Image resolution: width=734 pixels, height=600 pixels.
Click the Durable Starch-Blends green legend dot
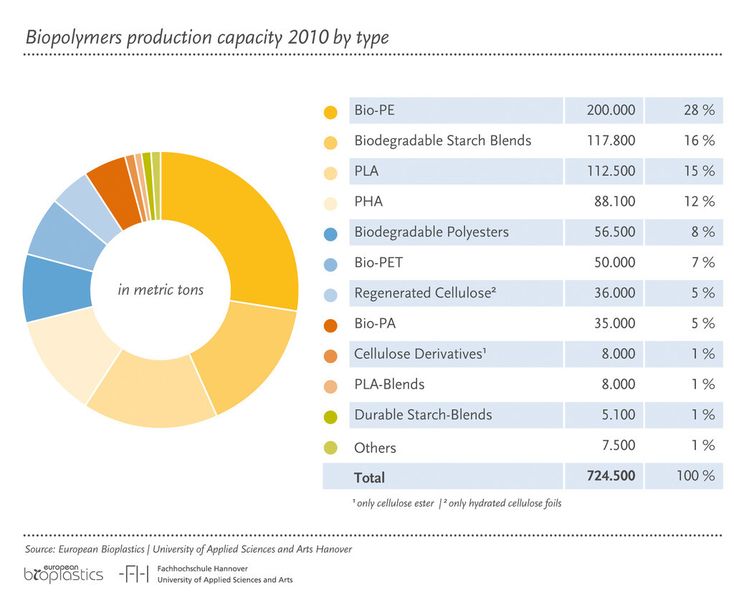[330, 417]
